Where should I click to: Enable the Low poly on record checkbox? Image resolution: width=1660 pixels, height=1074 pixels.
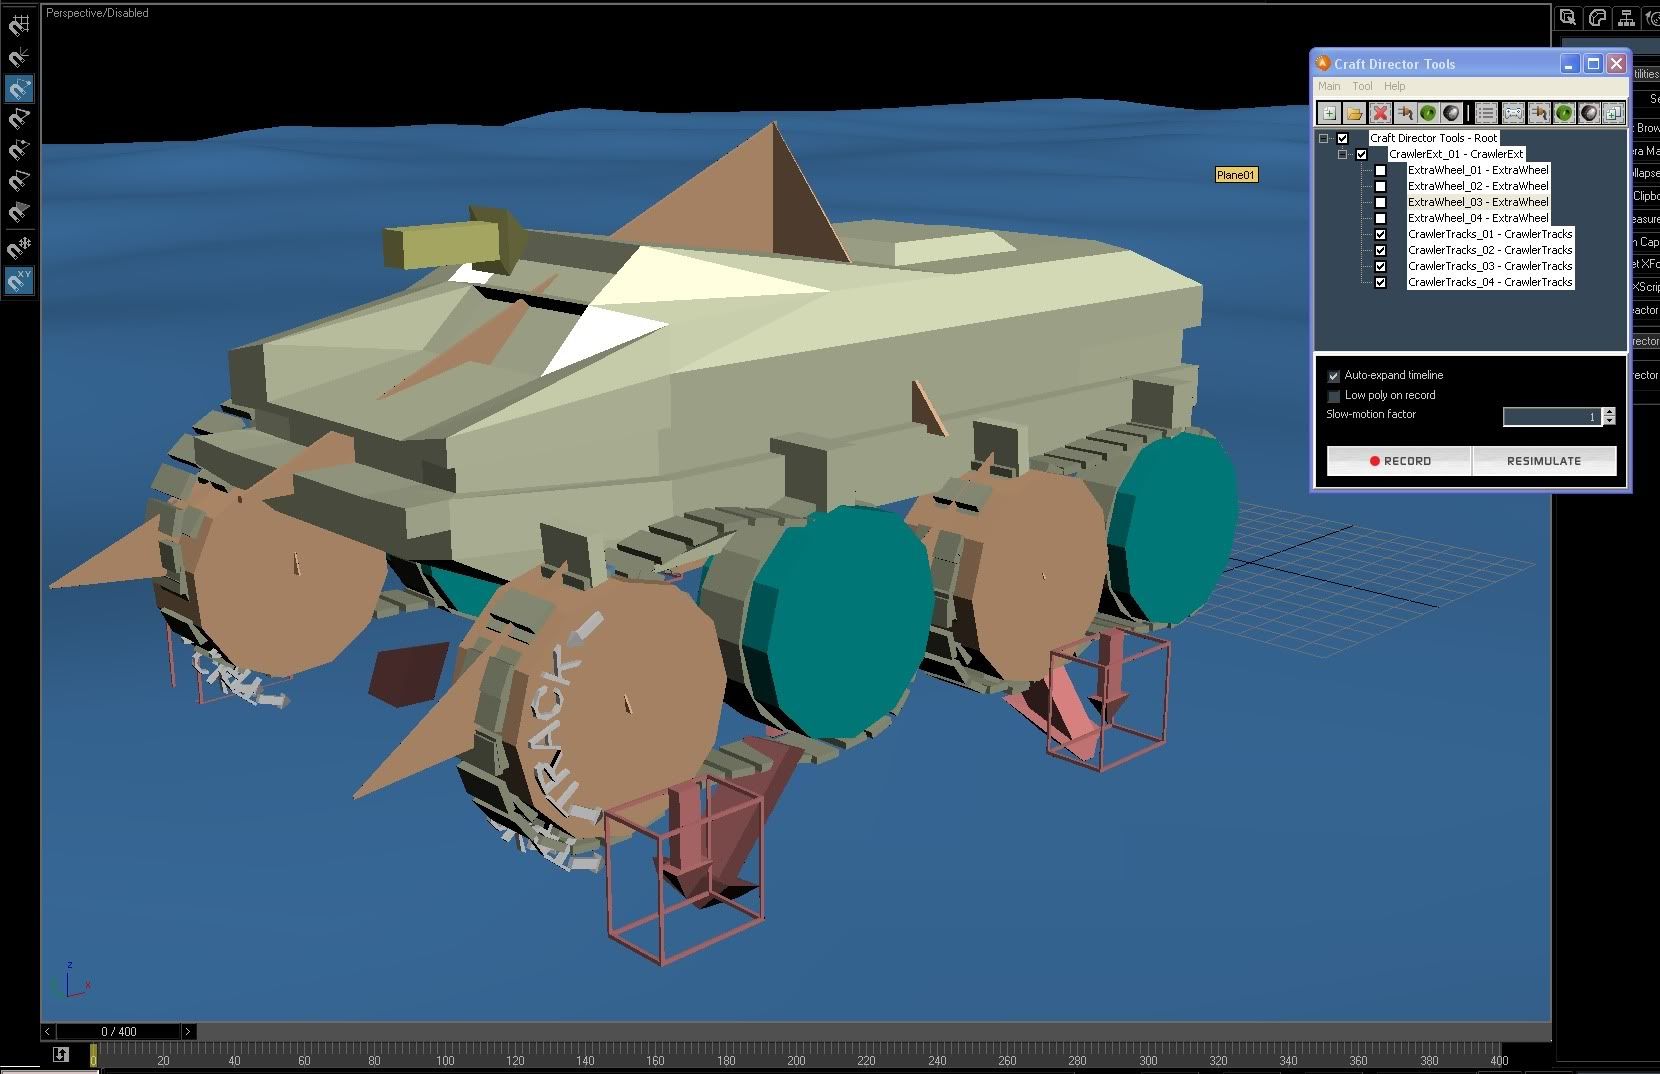[1333, 396]
